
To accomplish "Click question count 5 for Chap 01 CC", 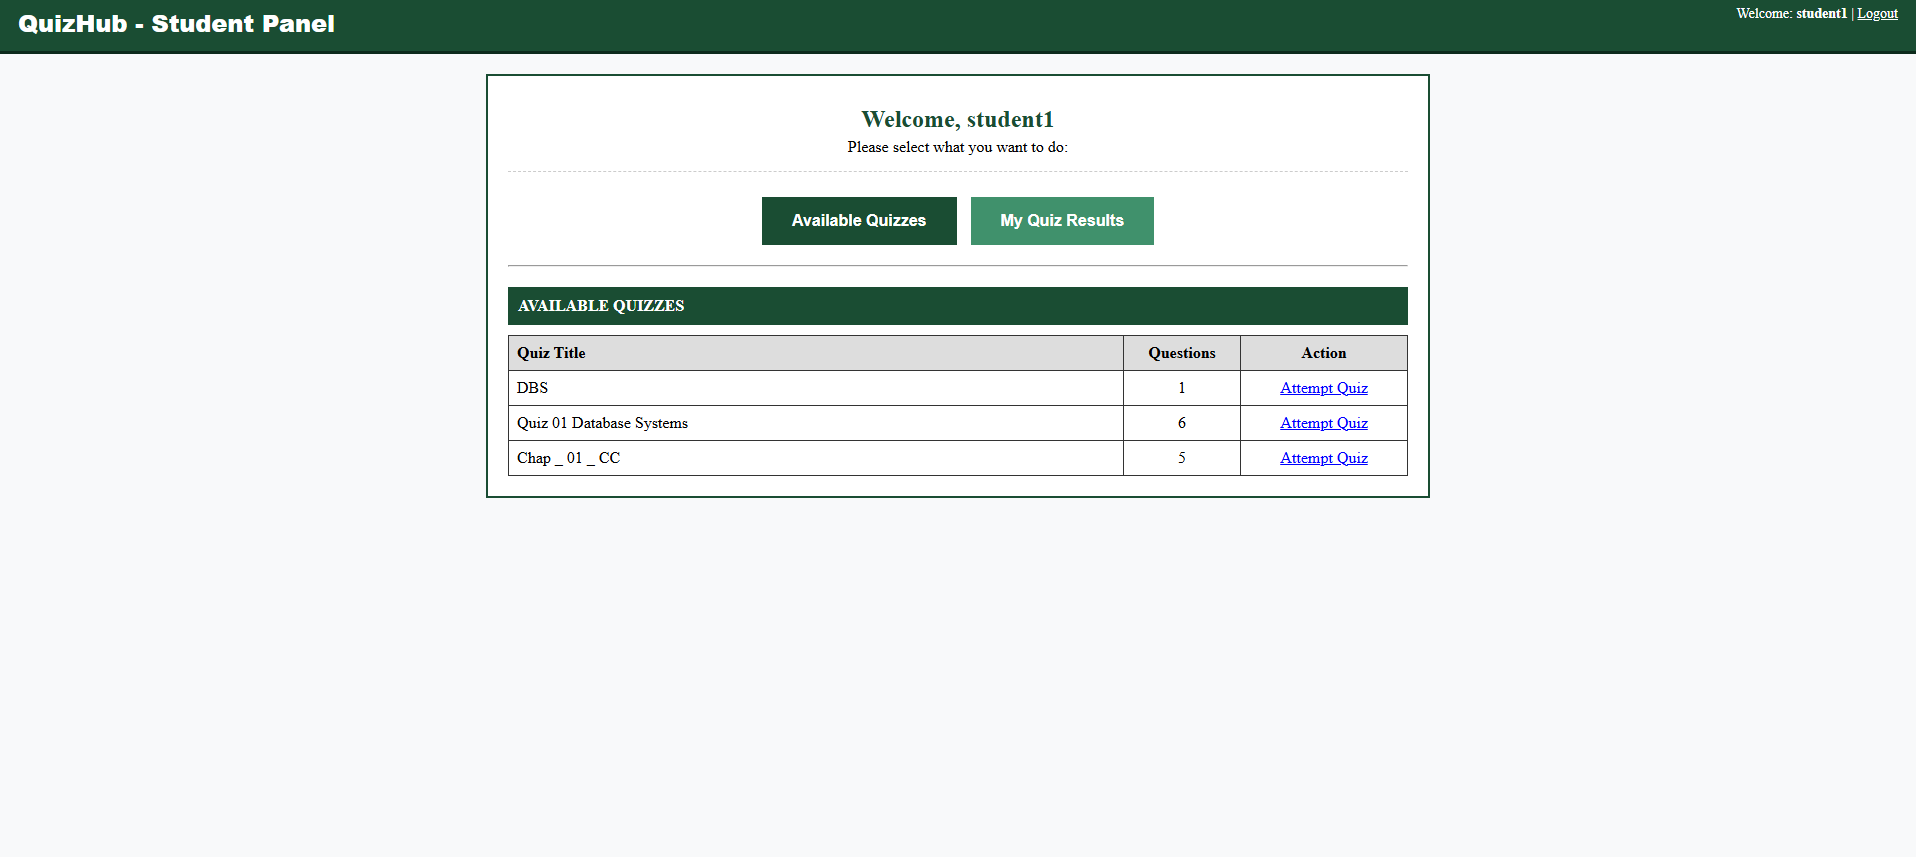I will pos(1181,458).
